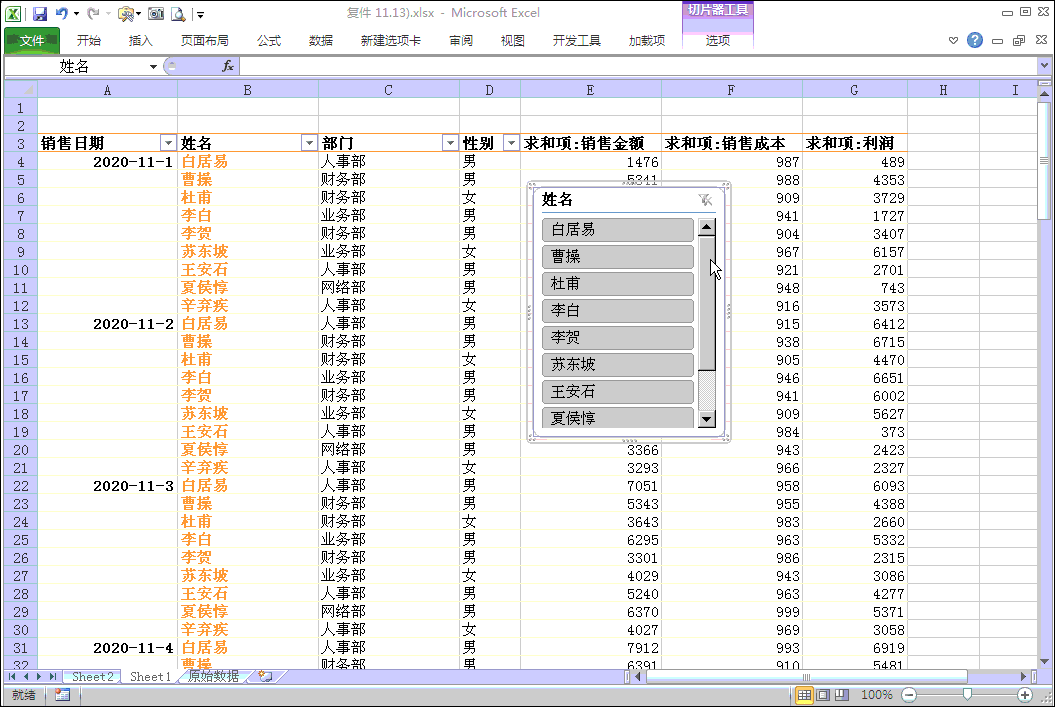
Task: Go to the next sheet tab
Action: coord(39,676)
